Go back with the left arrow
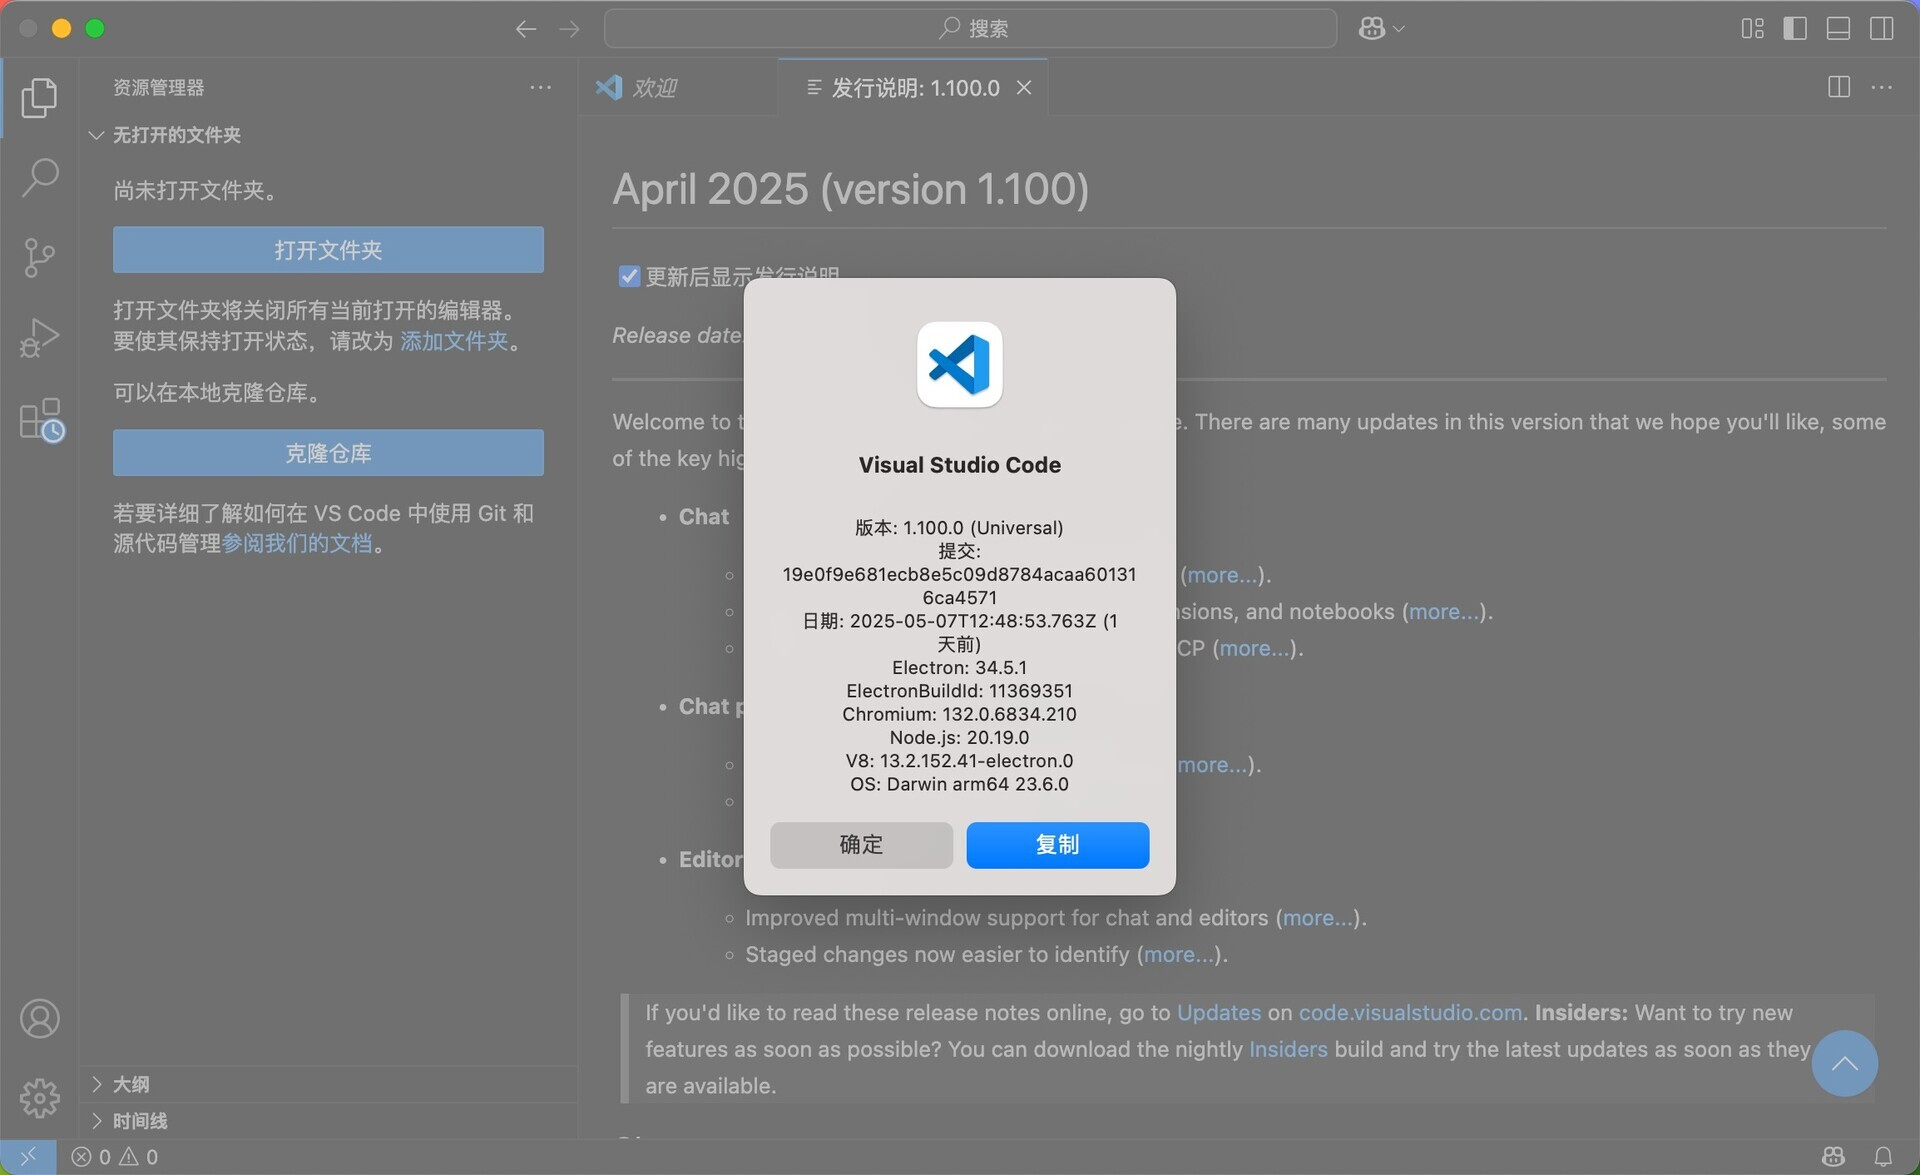Viewport: 1920px width, 1175px height. pyautogui.click(x=526, y=29)
